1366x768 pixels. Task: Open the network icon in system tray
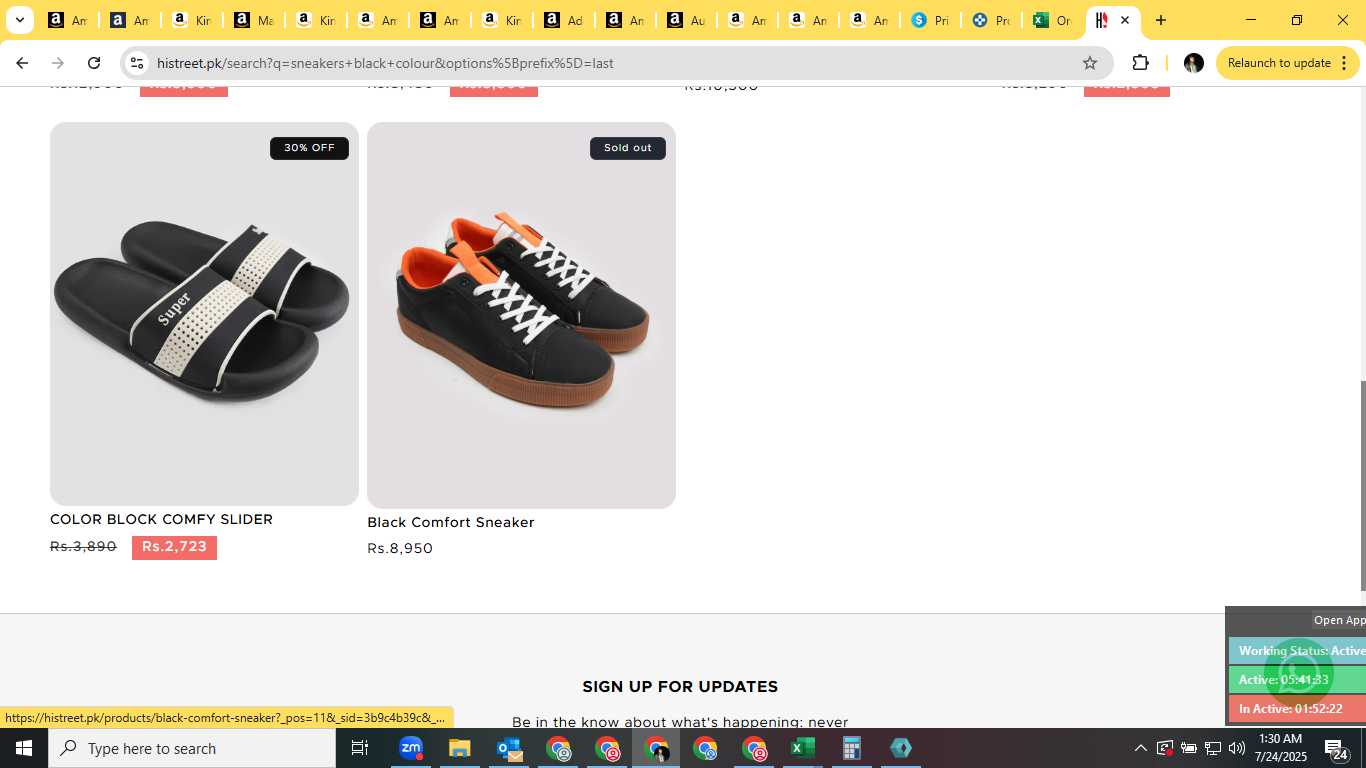1213,748
